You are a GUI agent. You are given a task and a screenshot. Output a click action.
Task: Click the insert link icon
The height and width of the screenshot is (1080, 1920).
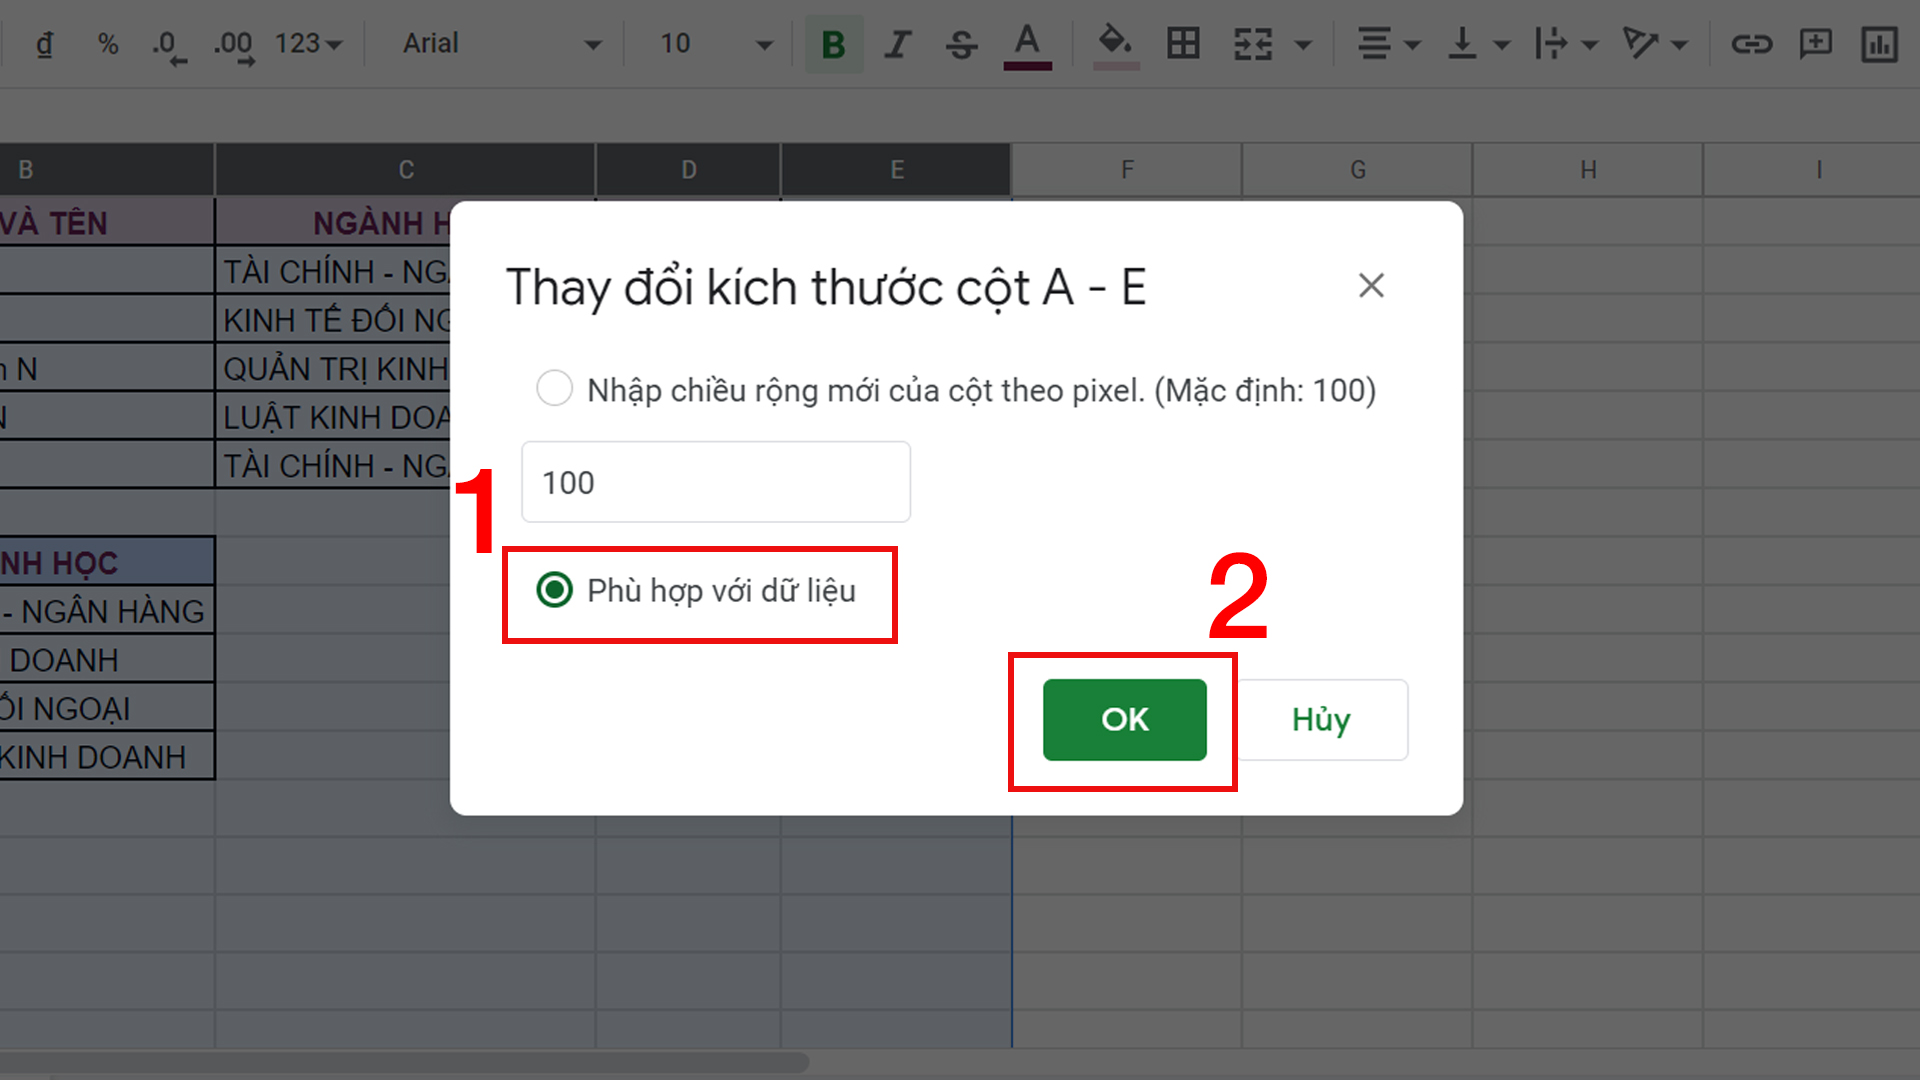coord(1751,44)
